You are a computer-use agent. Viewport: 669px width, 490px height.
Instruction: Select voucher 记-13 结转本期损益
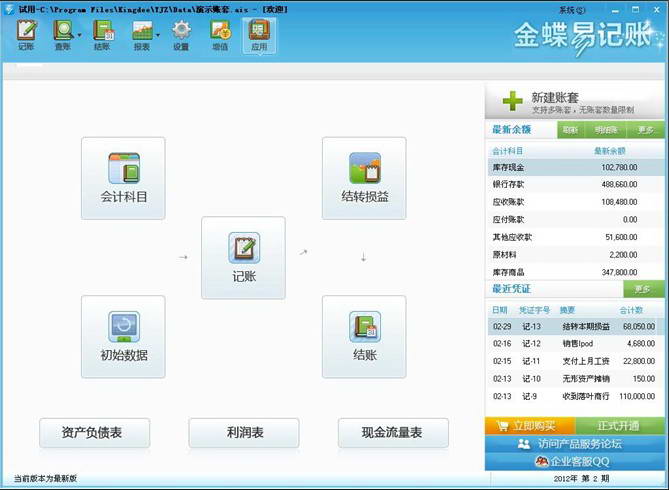point(576,327)
